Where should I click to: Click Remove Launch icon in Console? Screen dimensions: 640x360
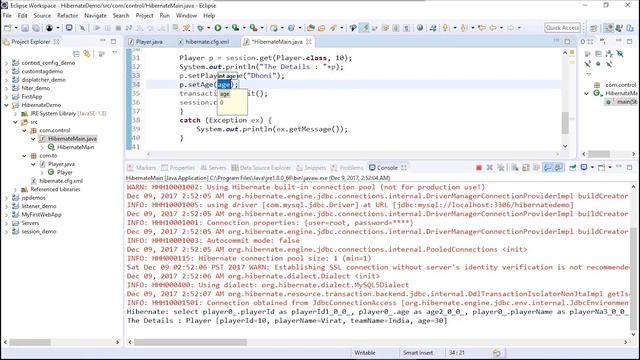[x=490, y=168]
